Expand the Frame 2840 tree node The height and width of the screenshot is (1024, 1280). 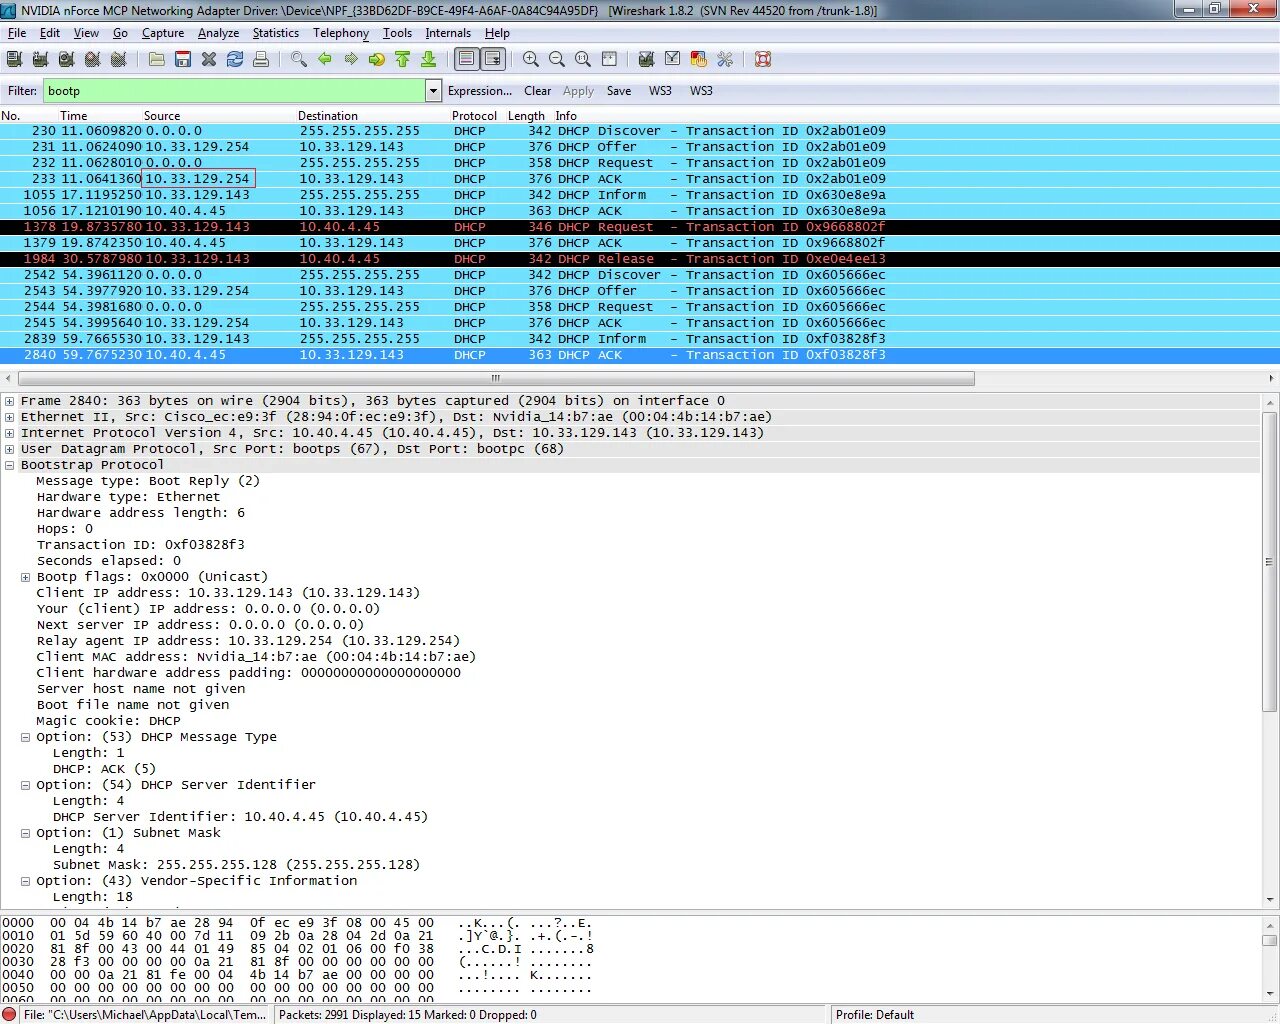click(x=9, y=401)
